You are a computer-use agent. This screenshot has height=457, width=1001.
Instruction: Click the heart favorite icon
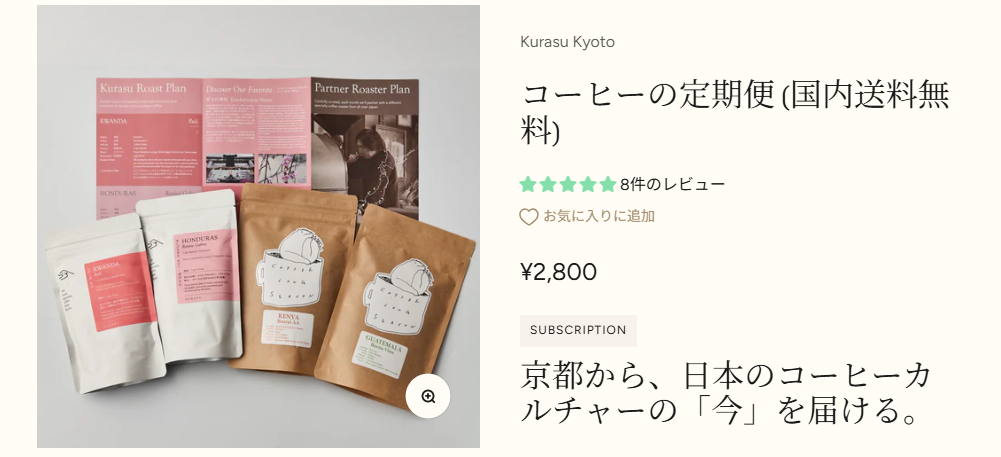click(529, 217)
